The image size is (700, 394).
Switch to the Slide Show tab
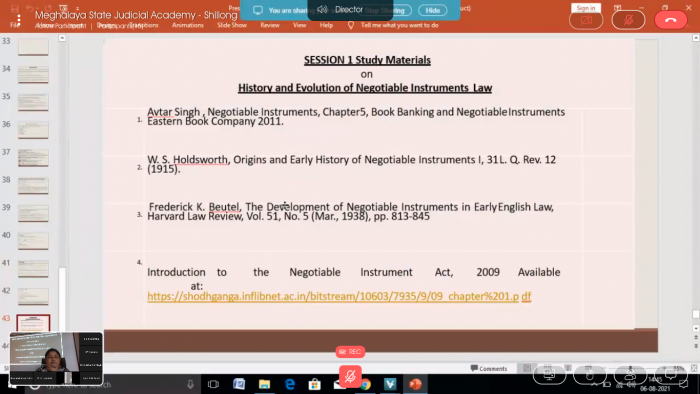[x=232, y=25]
